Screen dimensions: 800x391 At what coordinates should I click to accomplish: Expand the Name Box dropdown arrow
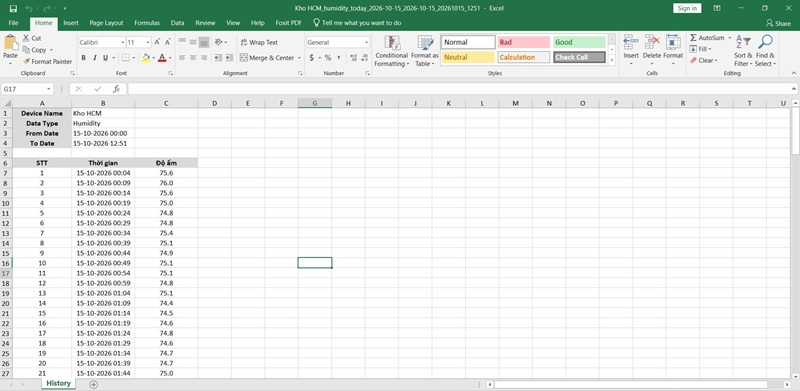(x=49, y=89)
